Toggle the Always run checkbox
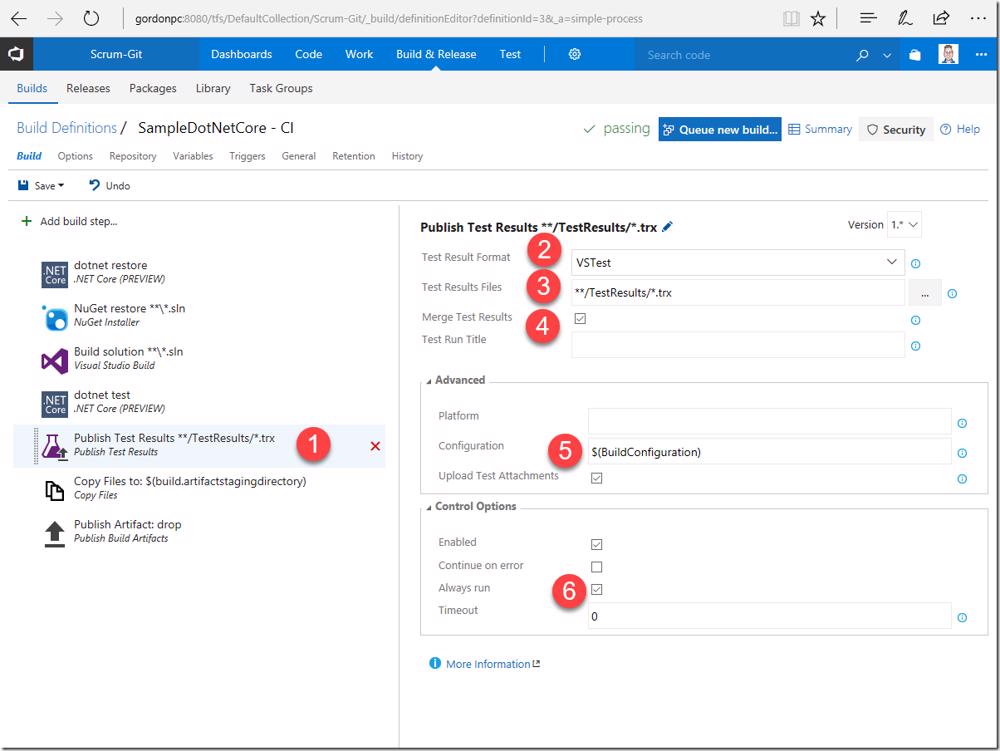The image size is (1000, 751). tap(596, 589)
